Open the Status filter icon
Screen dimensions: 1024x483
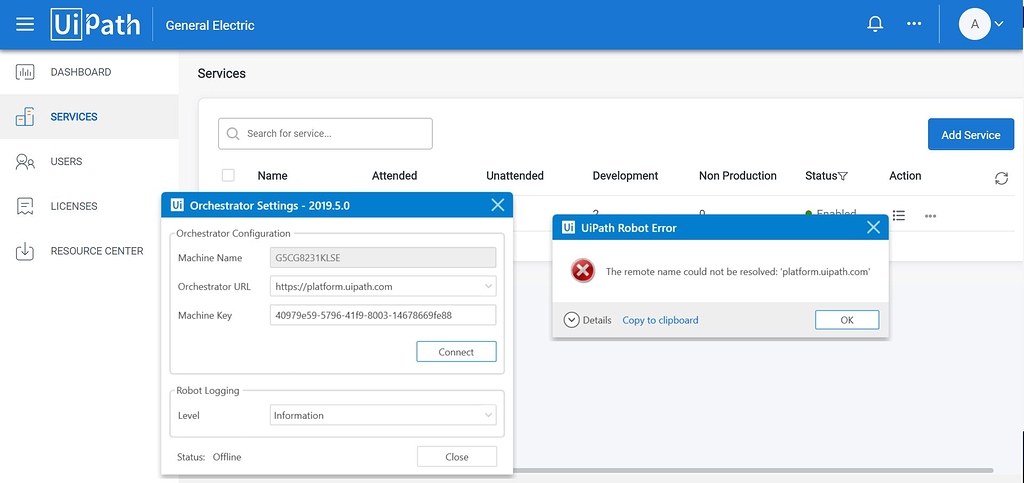pos(843,176)
